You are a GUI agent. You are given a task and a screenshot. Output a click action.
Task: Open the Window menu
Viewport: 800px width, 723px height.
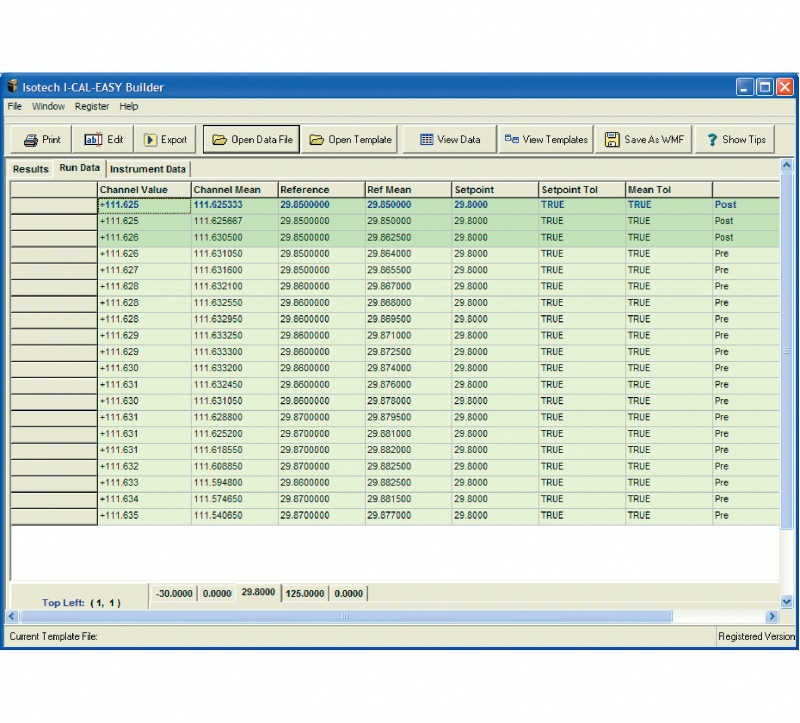tap(48, 106)
